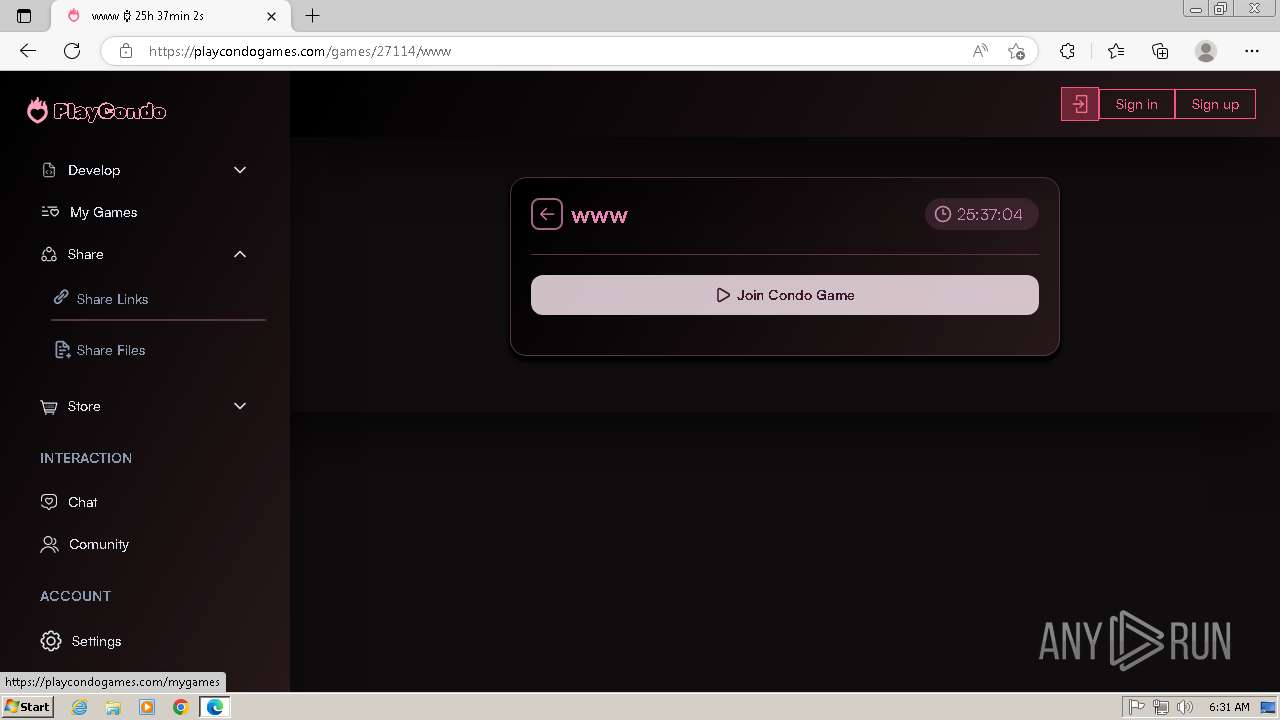1280x720 pixels.
Task: Click the My Games list icon
Action: tap(49, 212)
